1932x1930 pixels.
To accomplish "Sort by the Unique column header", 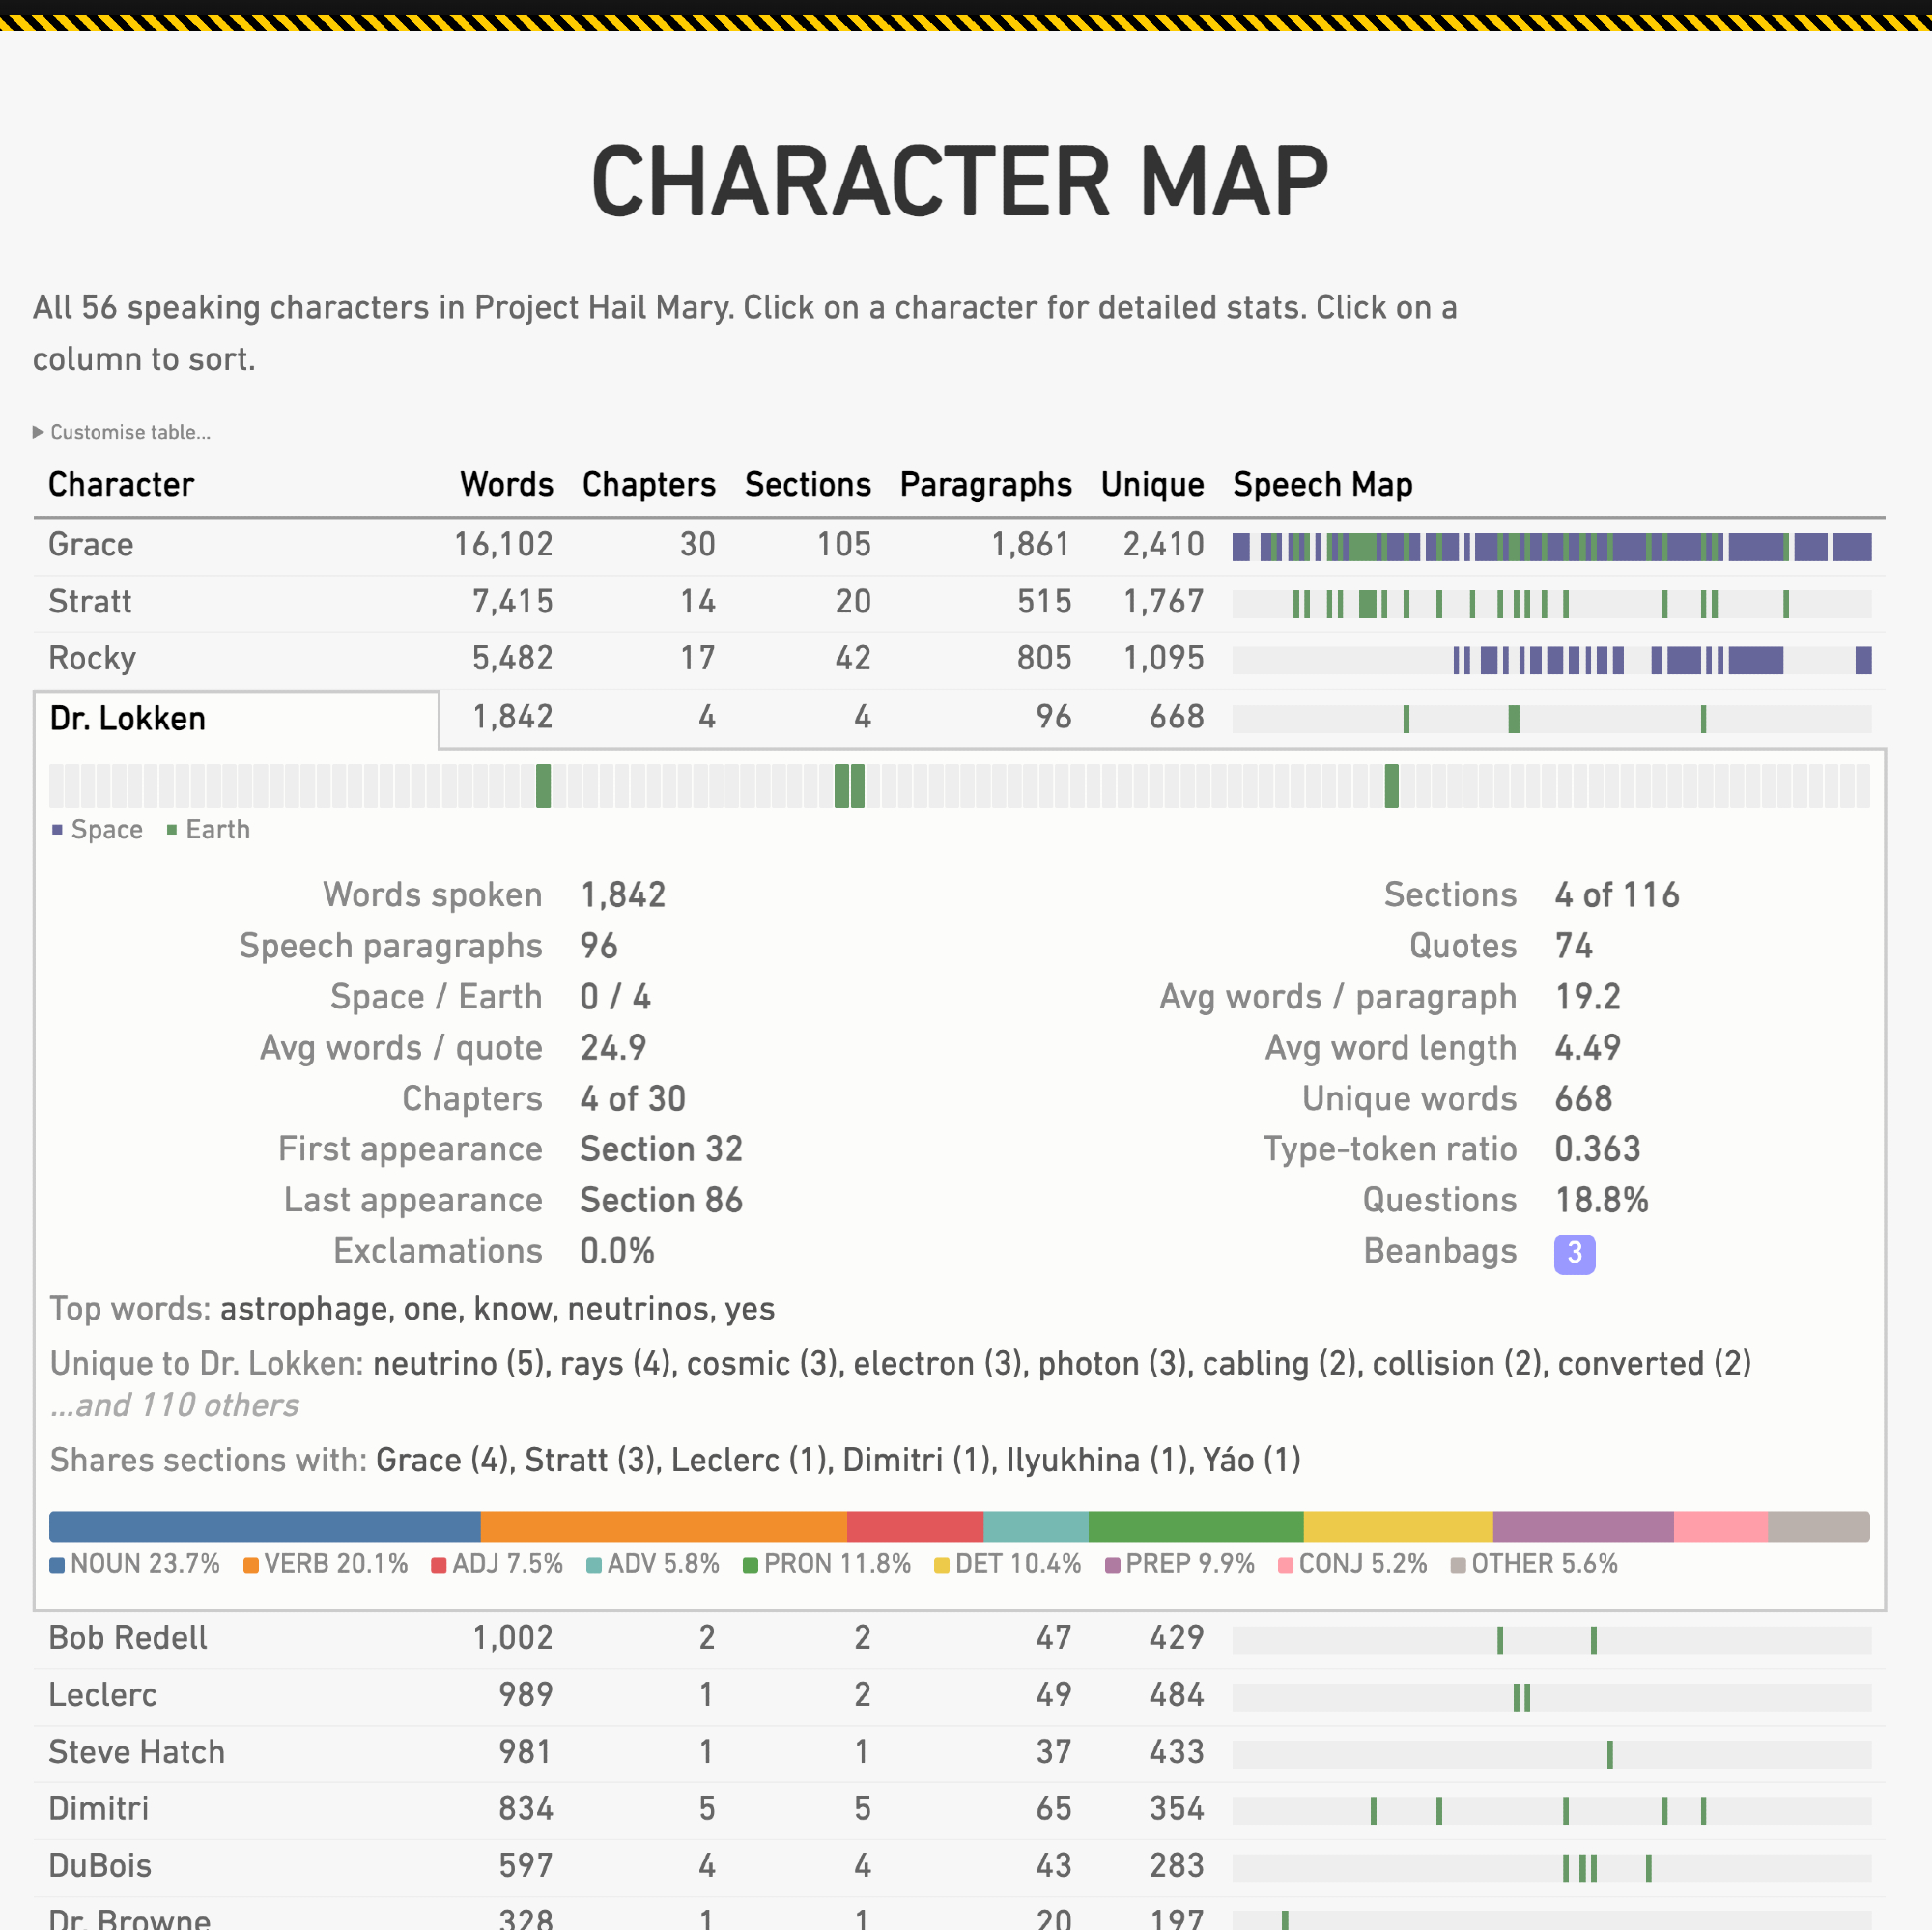I will 1151,485.
